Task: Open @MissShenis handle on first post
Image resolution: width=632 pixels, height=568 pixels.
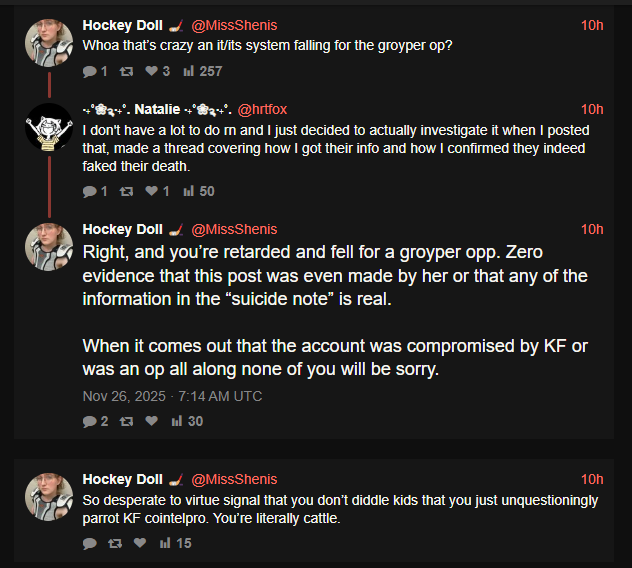Action: point(234,25)
